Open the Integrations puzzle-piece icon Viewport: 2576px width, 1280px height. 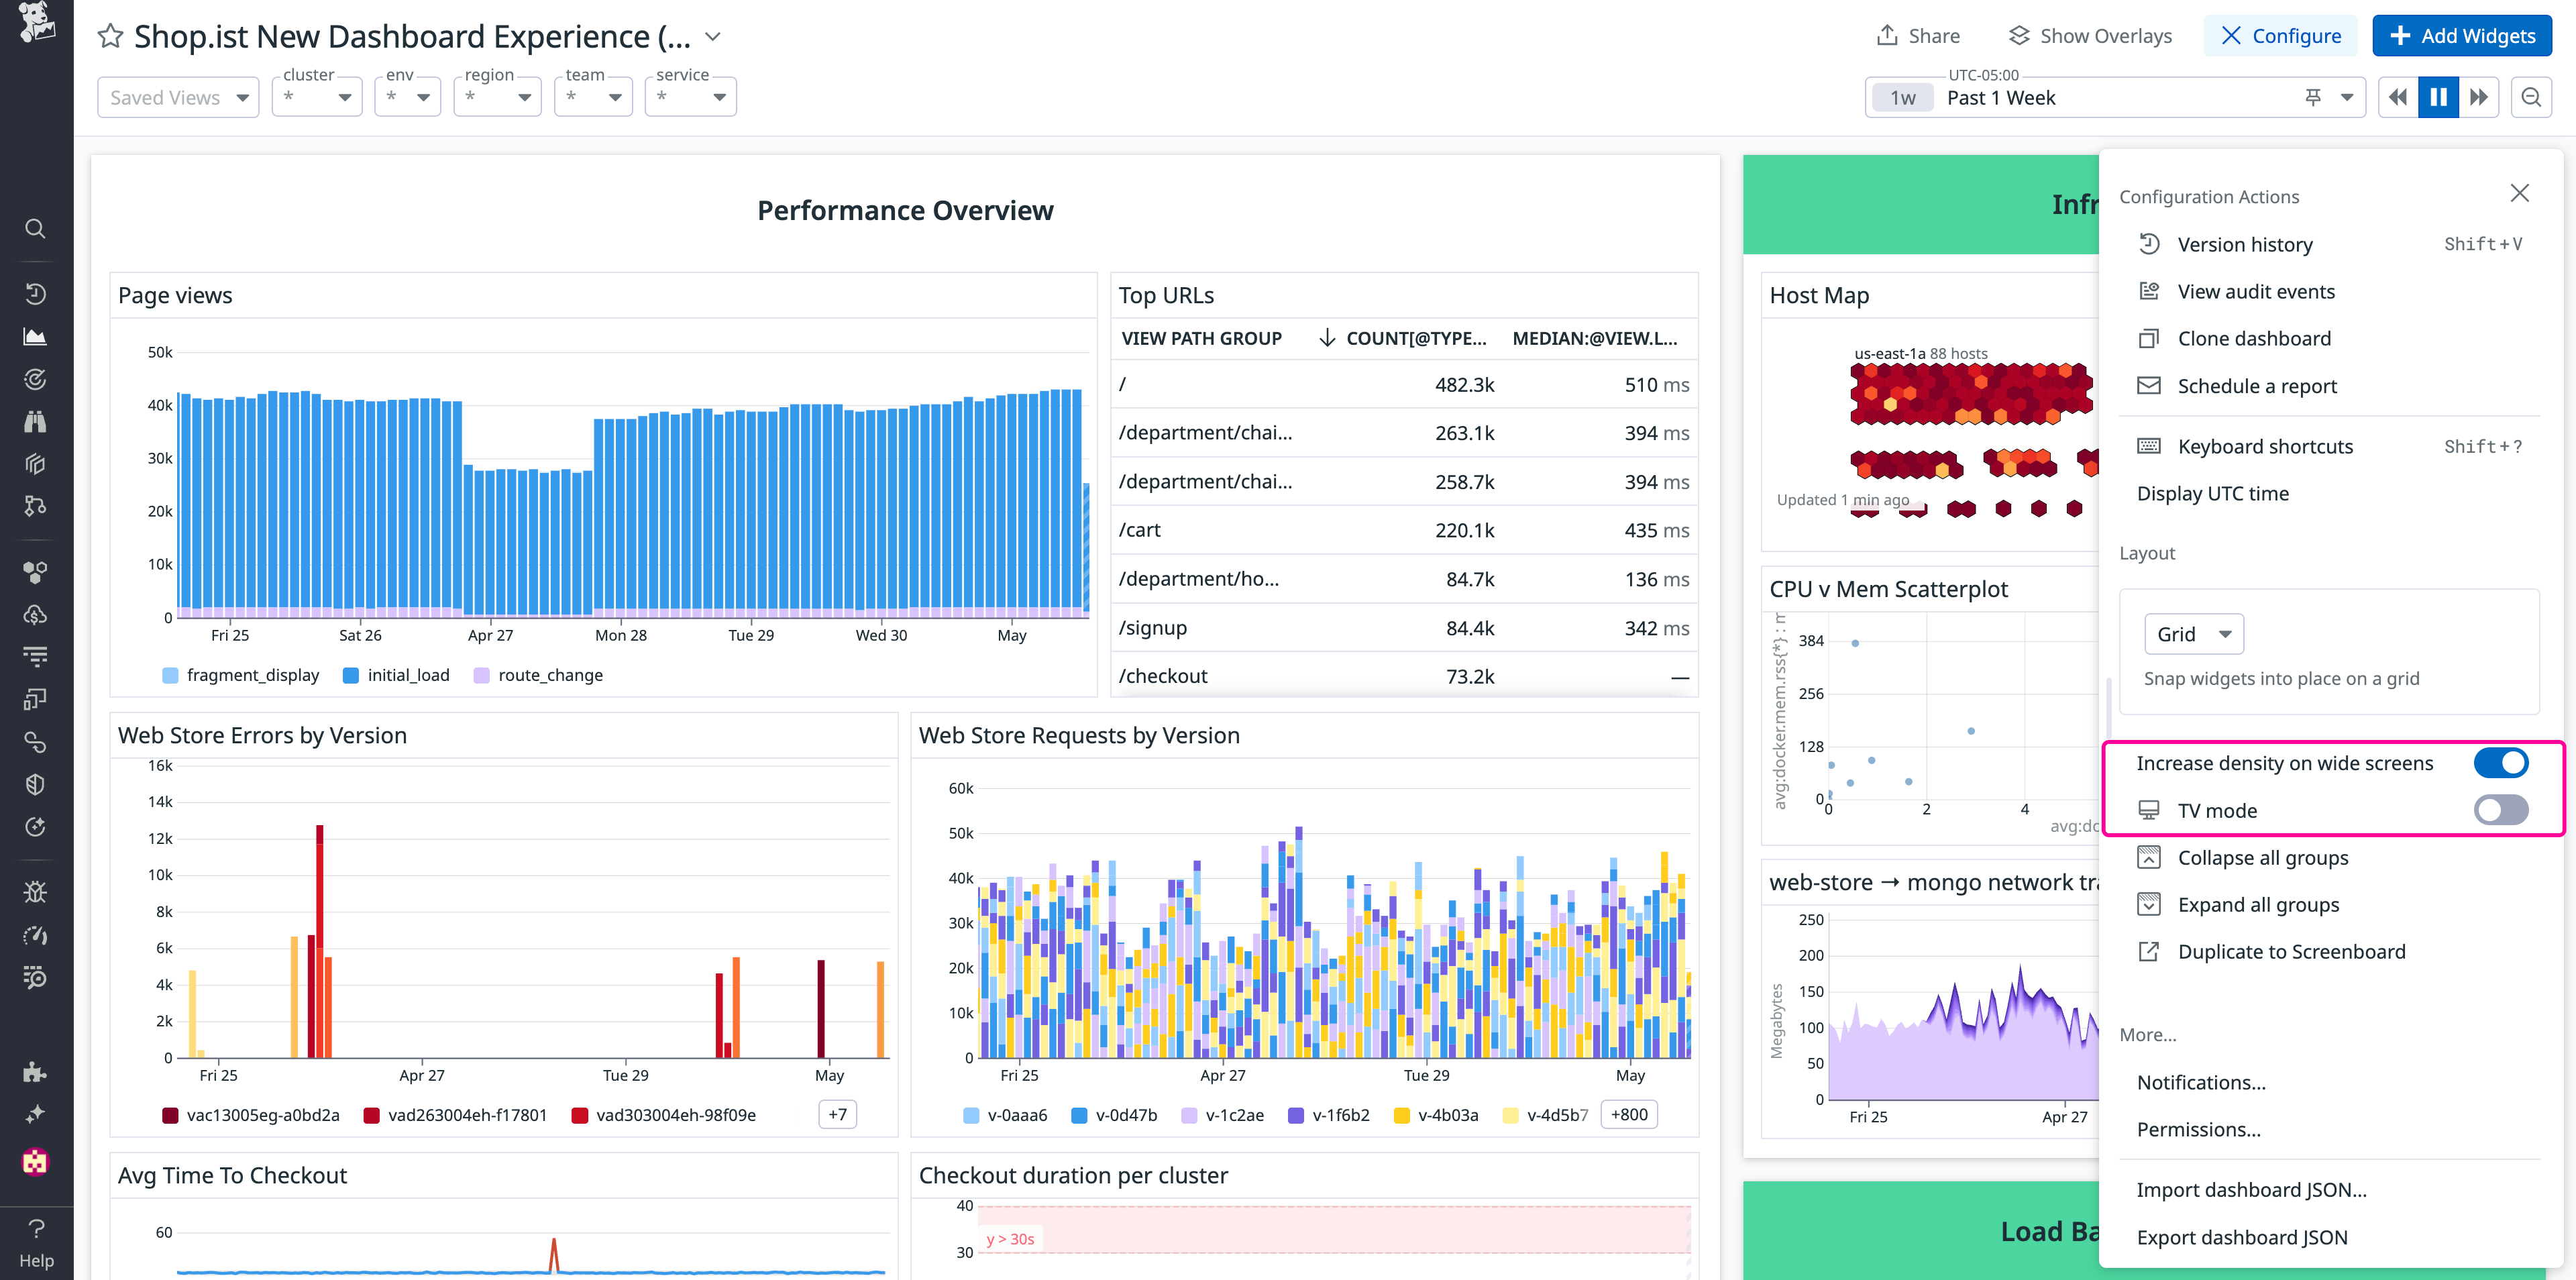tap(35, 1072)
